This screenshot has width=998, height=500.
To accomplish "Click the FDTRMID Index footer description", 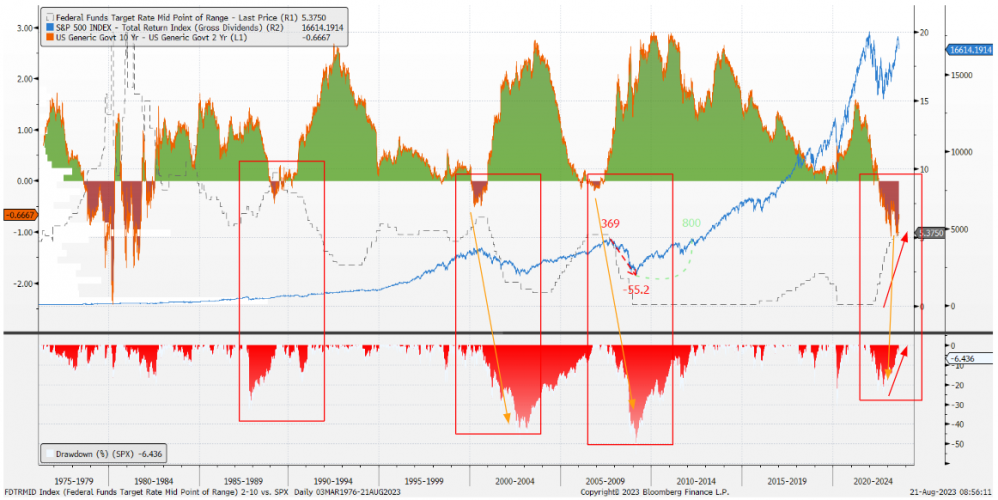I will (202, 492).
